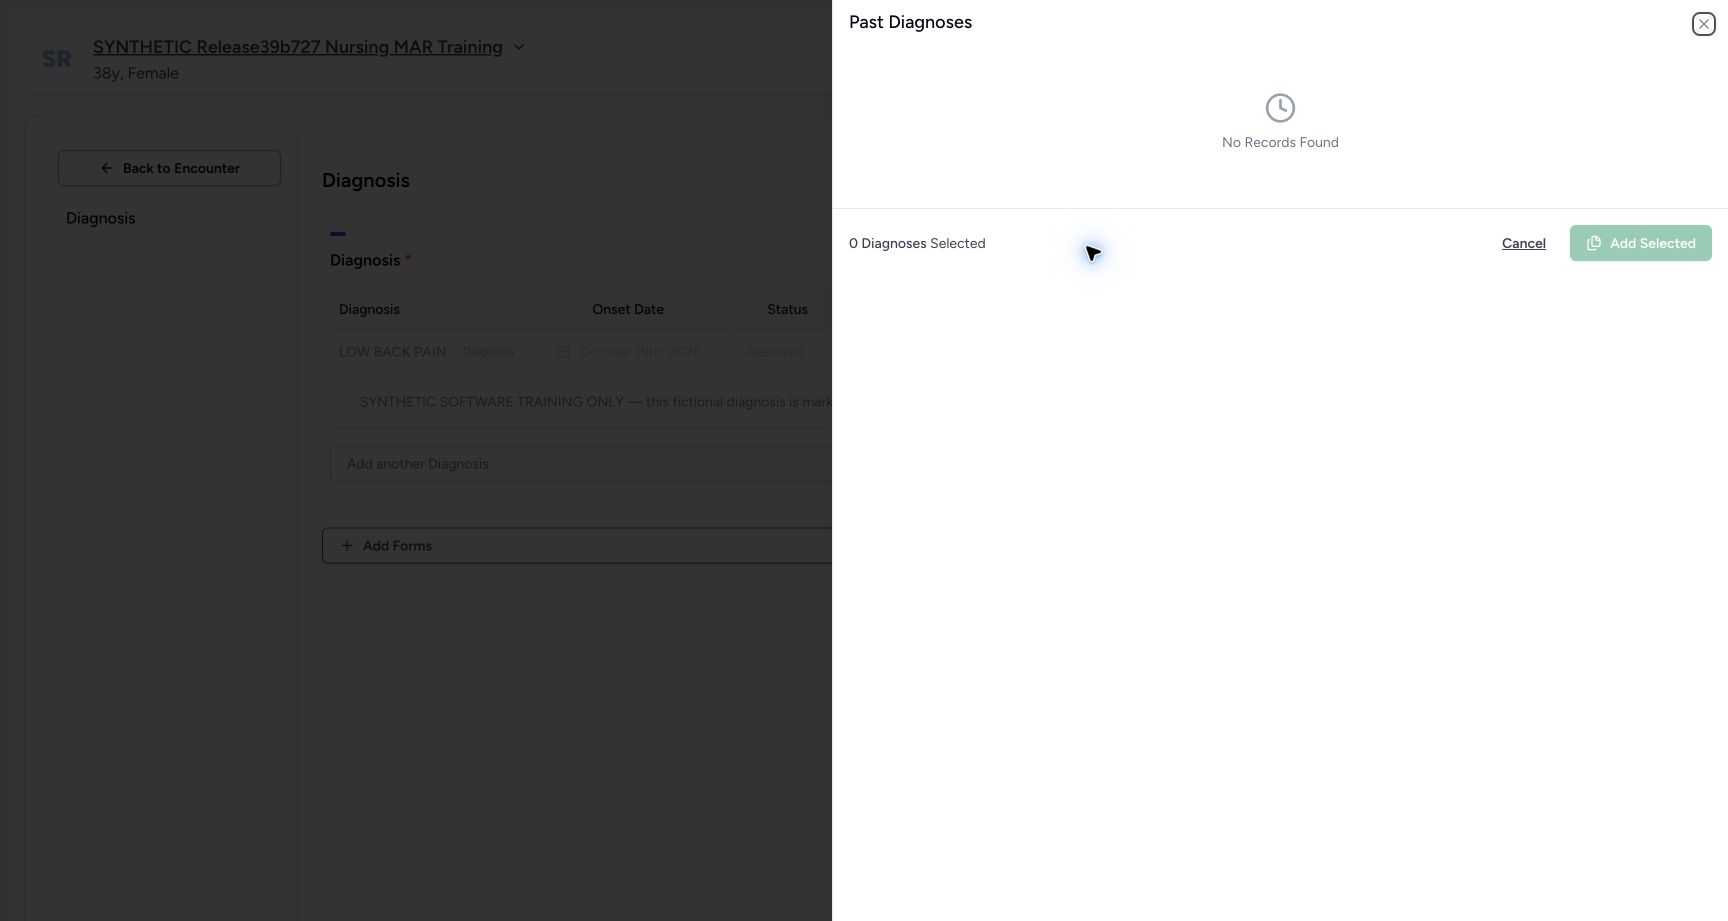Click the copy icon on Add Selected
Viewport: 1728px width, 921px height.
tap(1594, 243)
